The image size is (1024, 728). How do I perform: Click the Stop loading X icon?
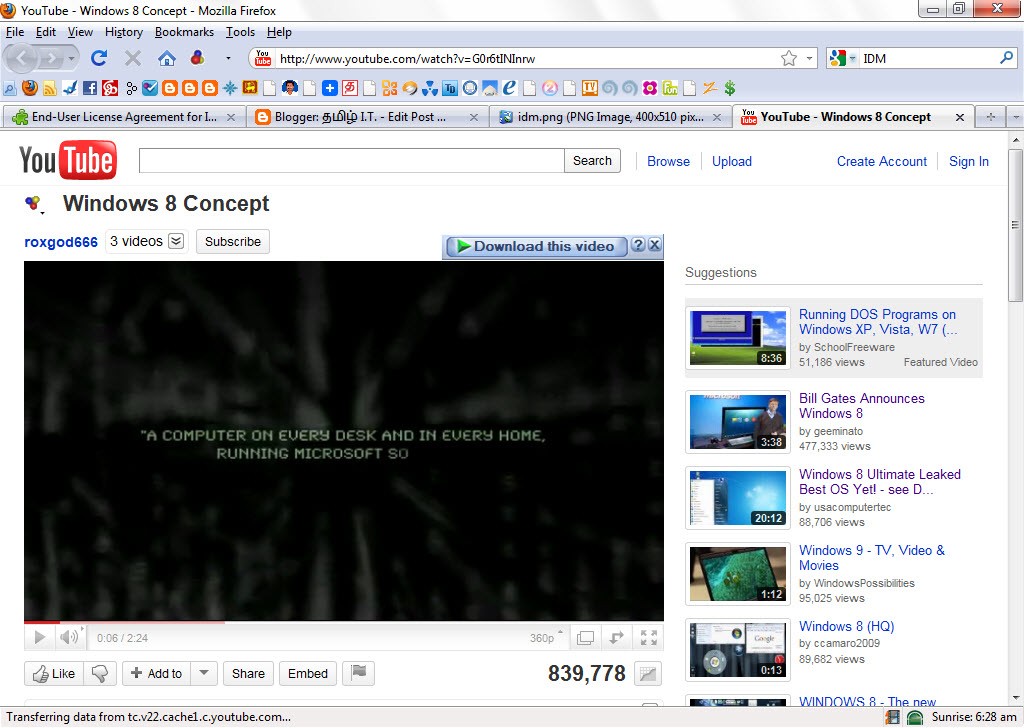click(133, 59)
